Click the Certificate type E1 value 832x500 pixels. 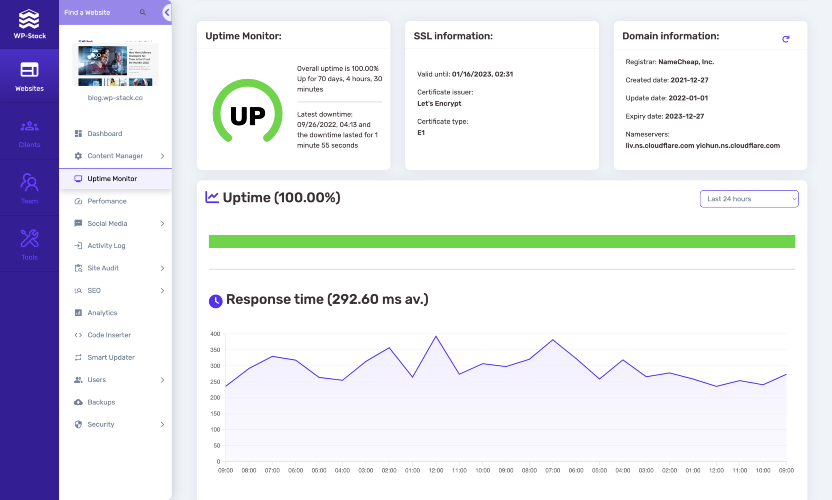point(421,133)
